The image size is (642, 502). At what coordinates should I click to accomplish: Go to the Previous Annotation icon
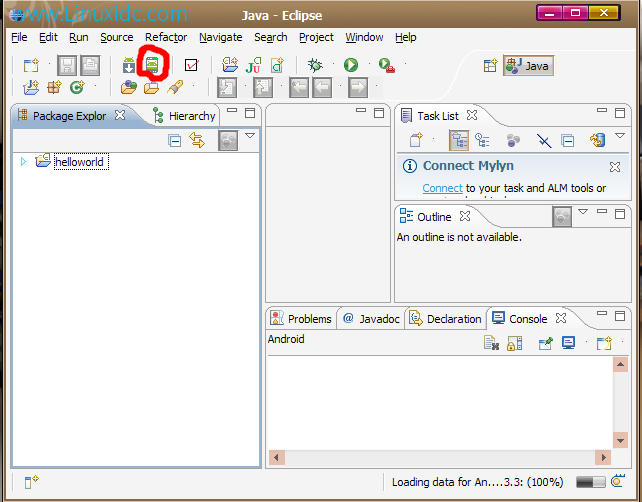coord(263,87)
